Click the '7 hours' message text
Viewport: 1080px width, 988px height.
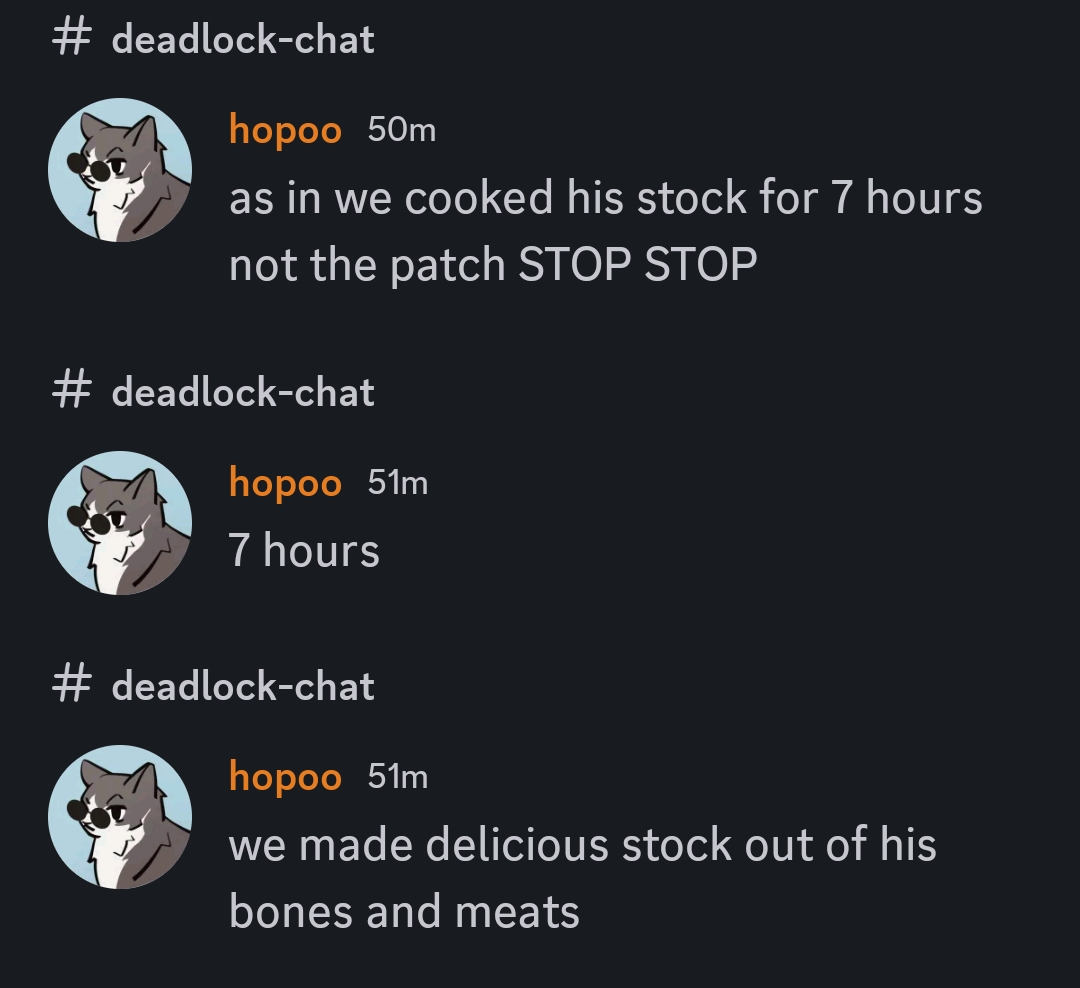click(x=304, y=551)
